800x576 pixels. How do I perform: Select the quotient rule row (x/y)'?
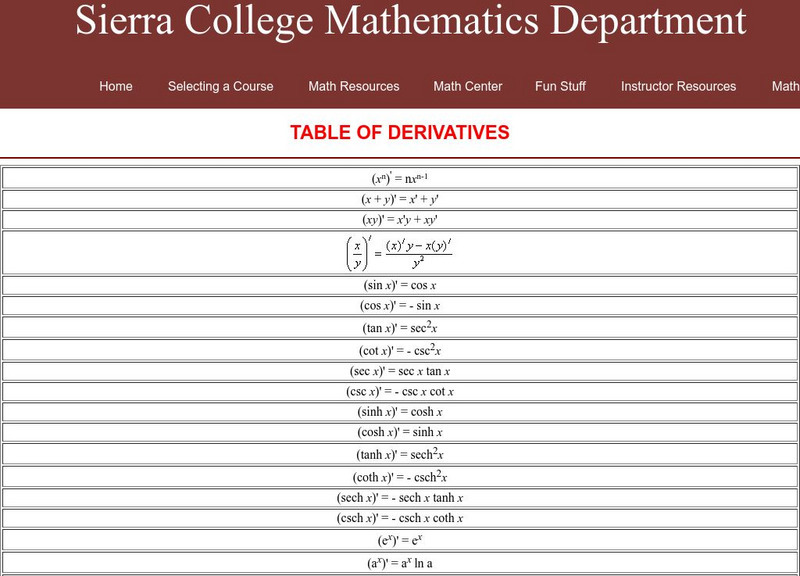(399, 253)
